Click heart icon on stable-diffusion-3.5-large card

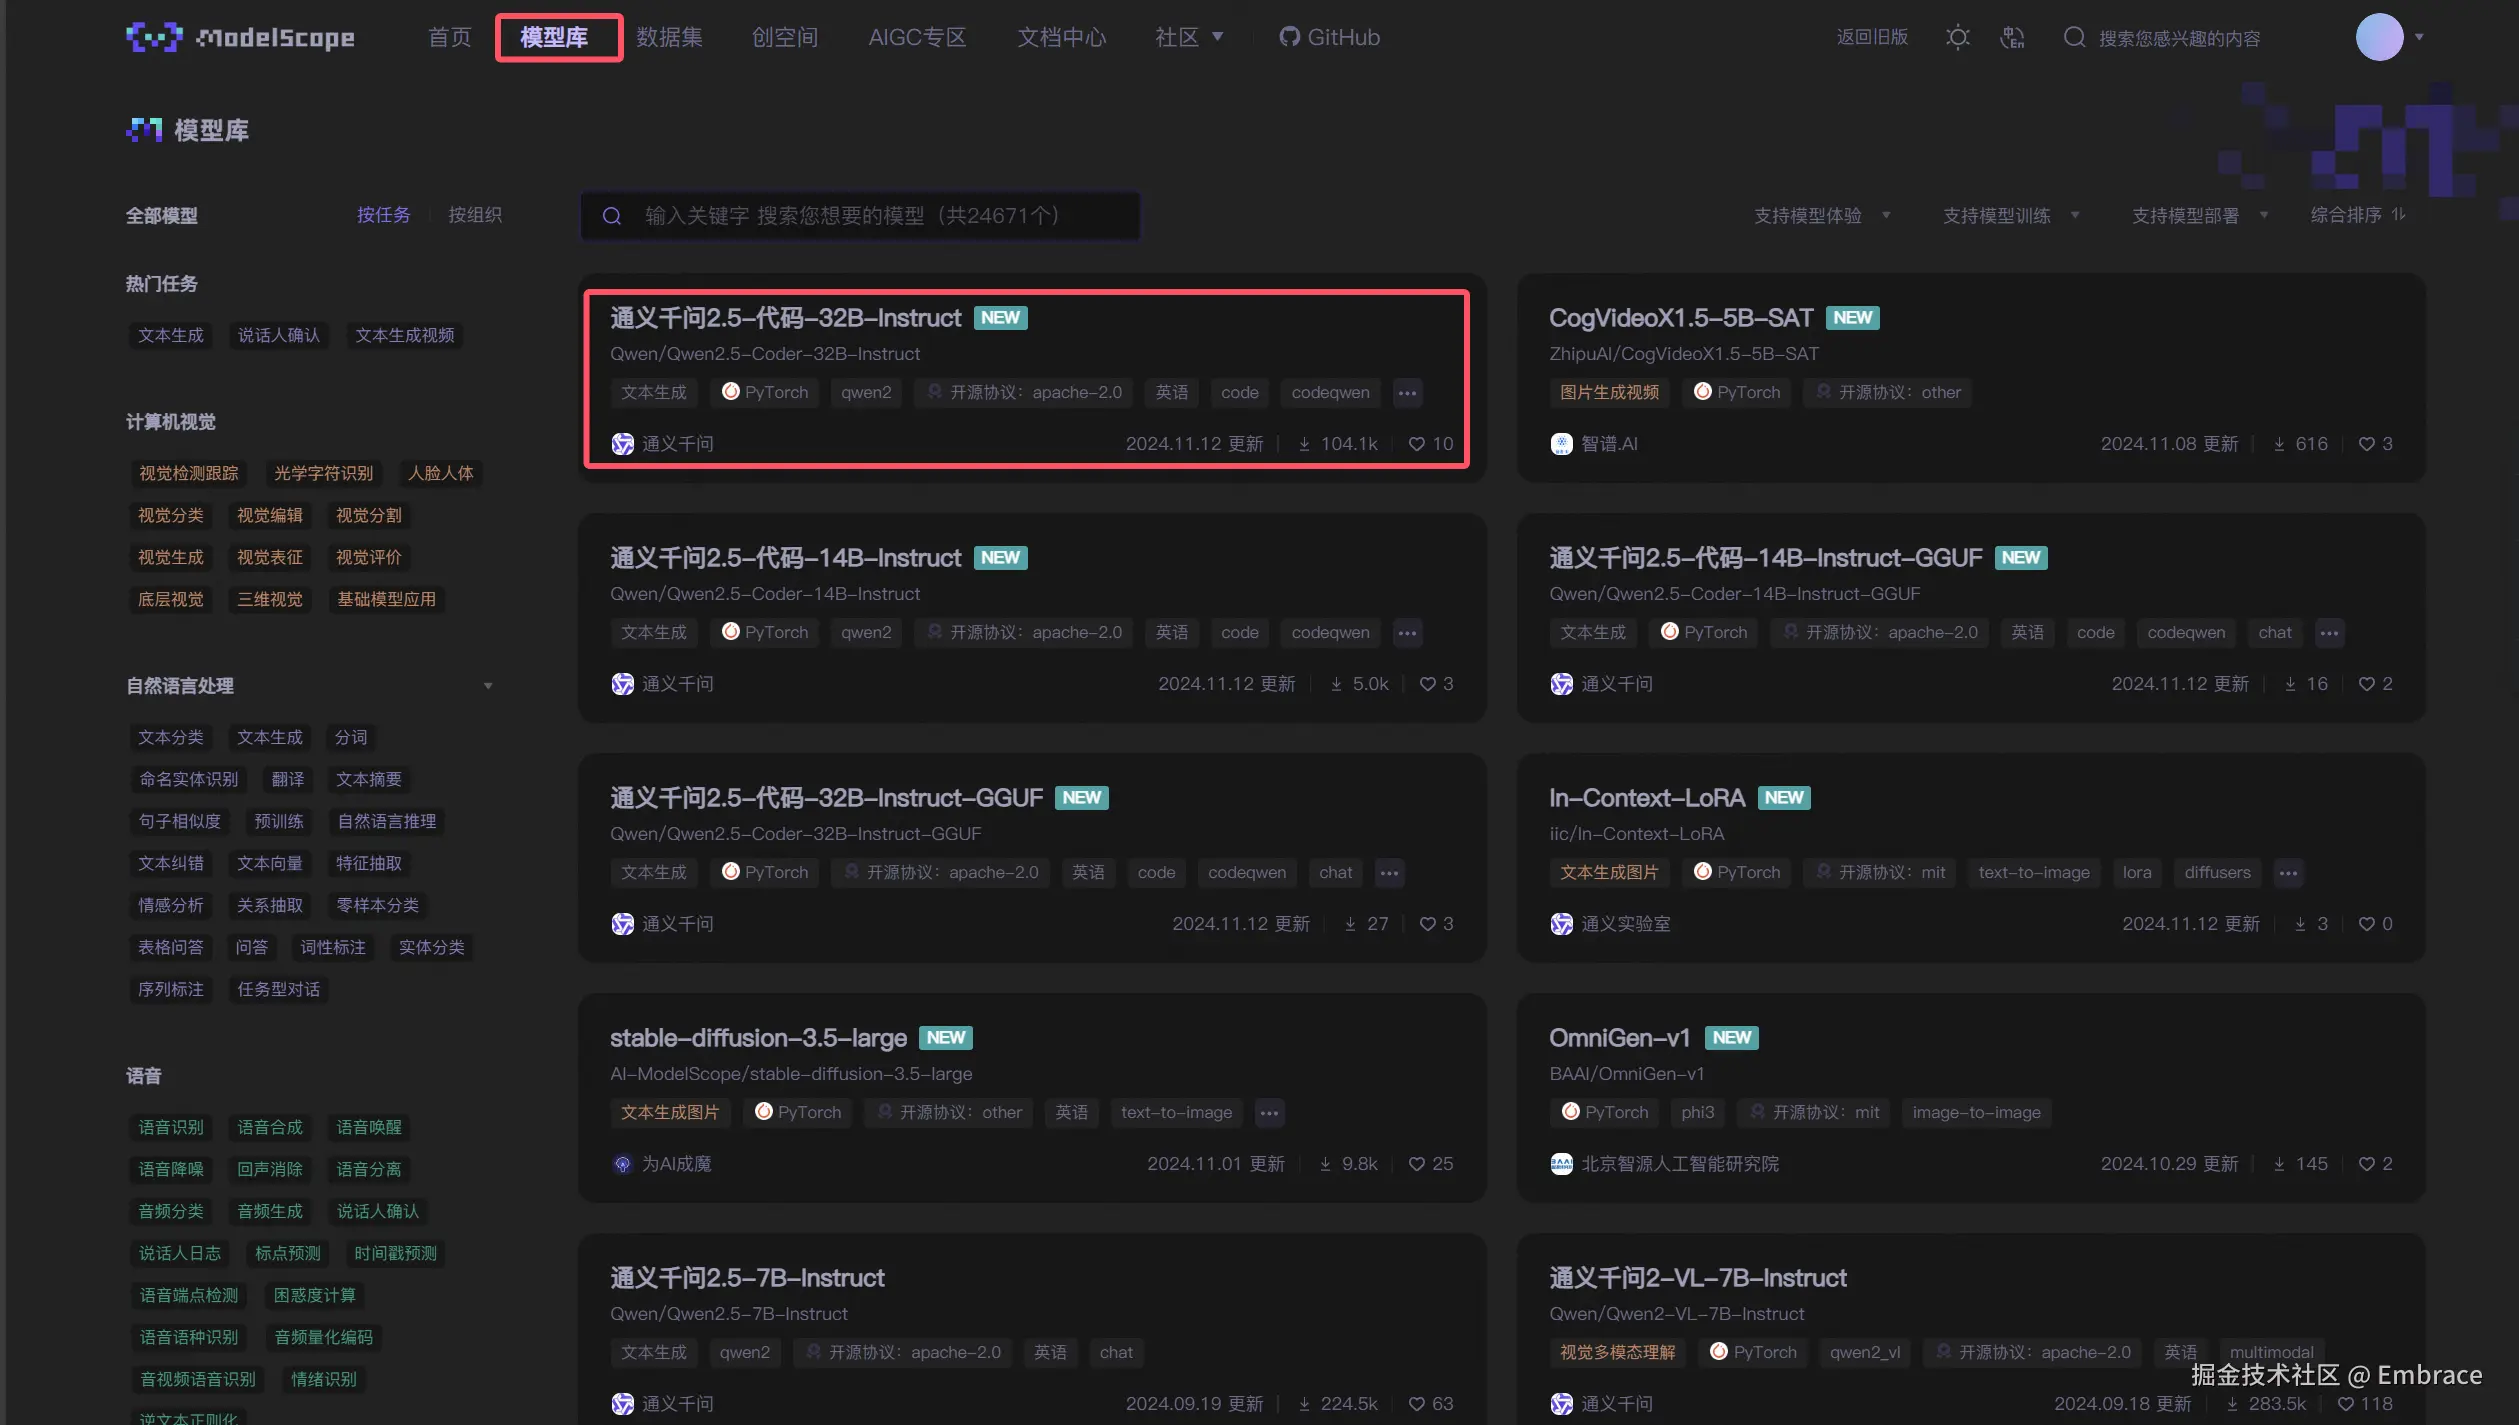pos(1416,1164)
